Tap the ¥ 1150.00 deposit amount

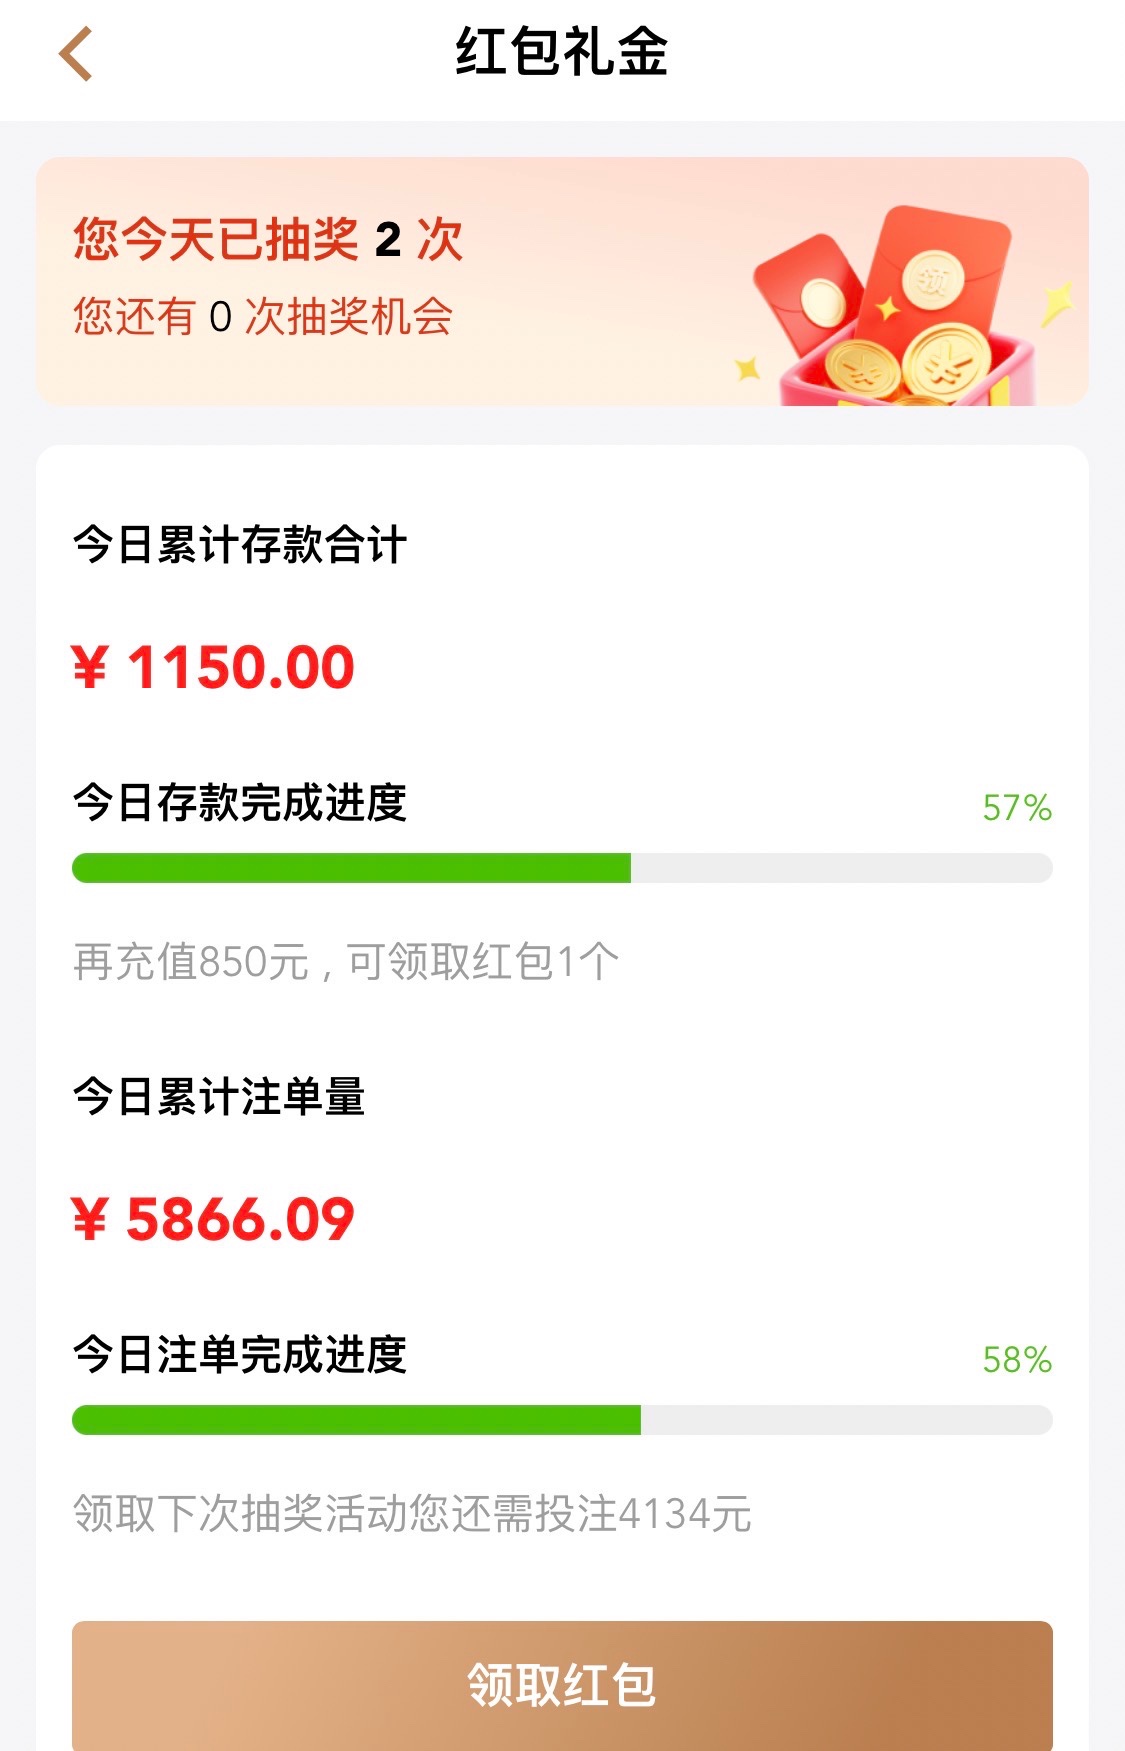[x=214, y=667]
